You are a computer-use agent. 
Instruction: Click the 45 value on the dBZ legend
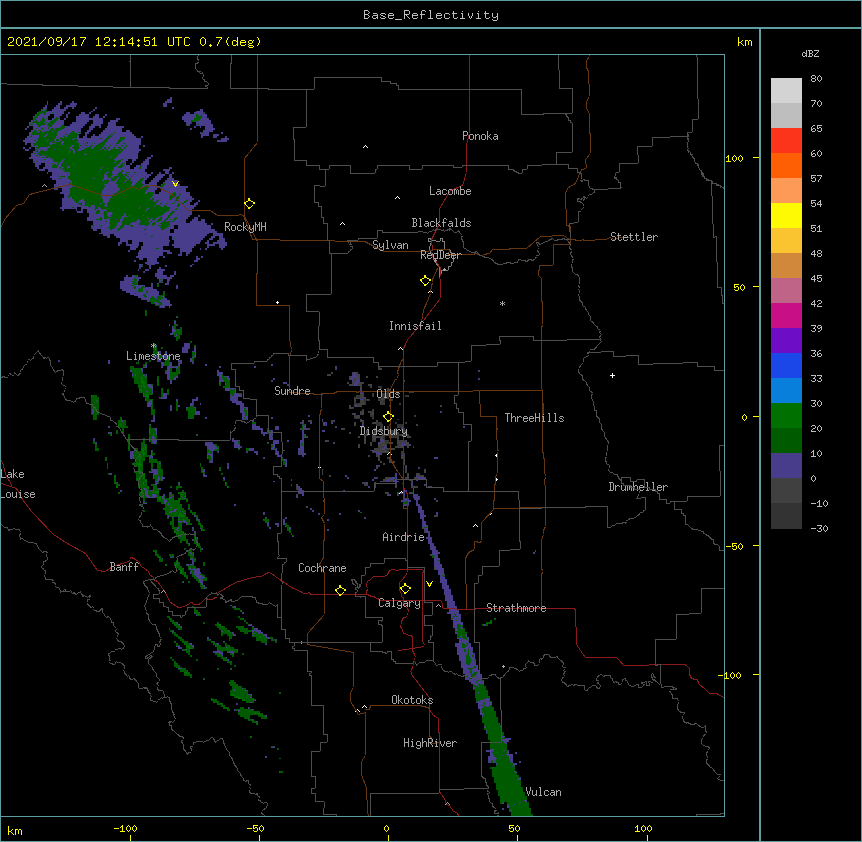tap(816, 278)
